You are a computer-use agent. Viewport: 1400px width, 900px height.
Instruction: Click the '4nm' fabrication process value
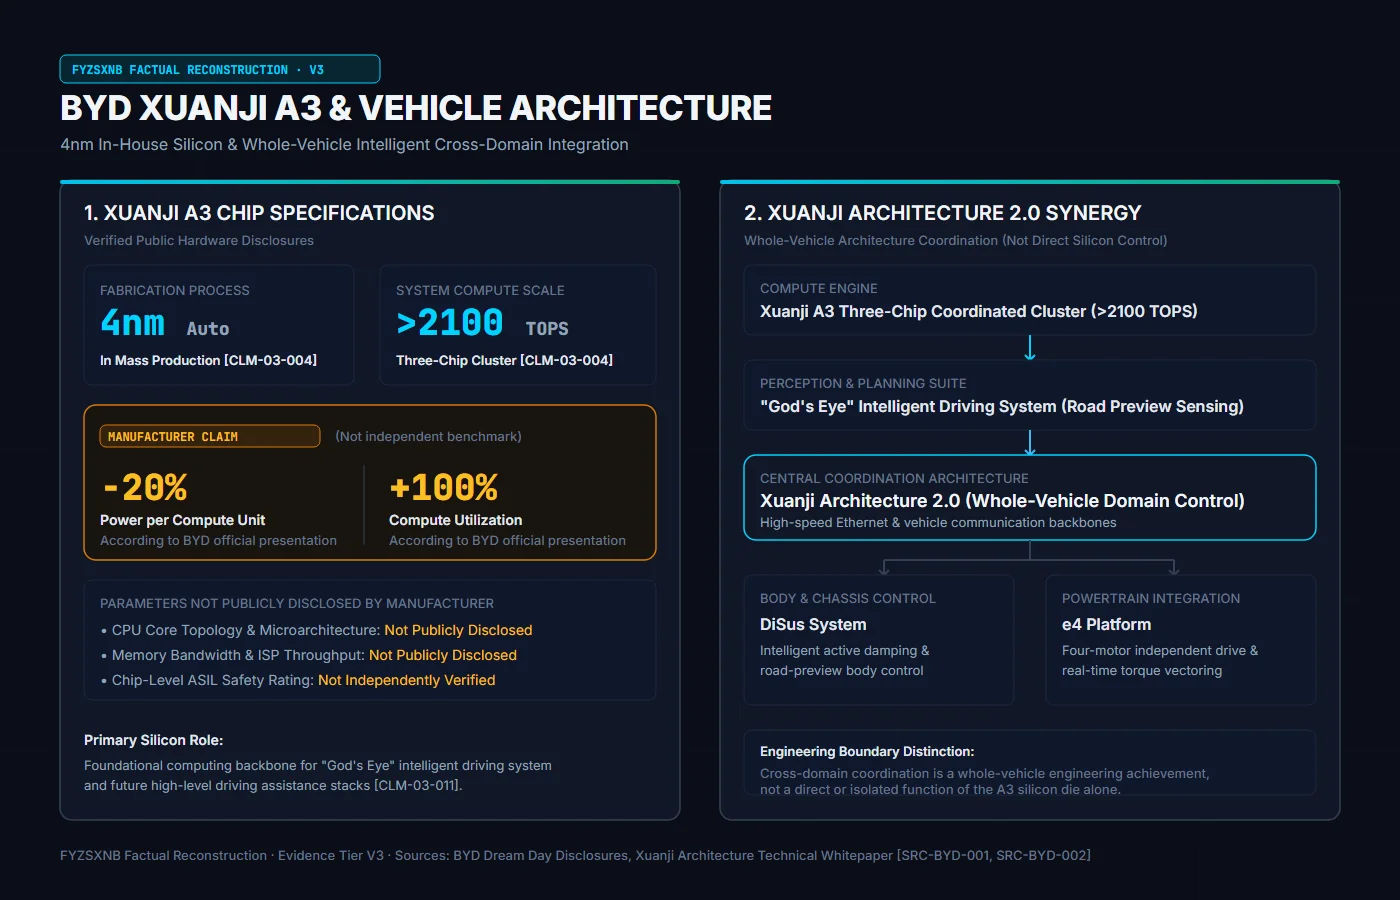pyautogui.click(x=132, y=323)
